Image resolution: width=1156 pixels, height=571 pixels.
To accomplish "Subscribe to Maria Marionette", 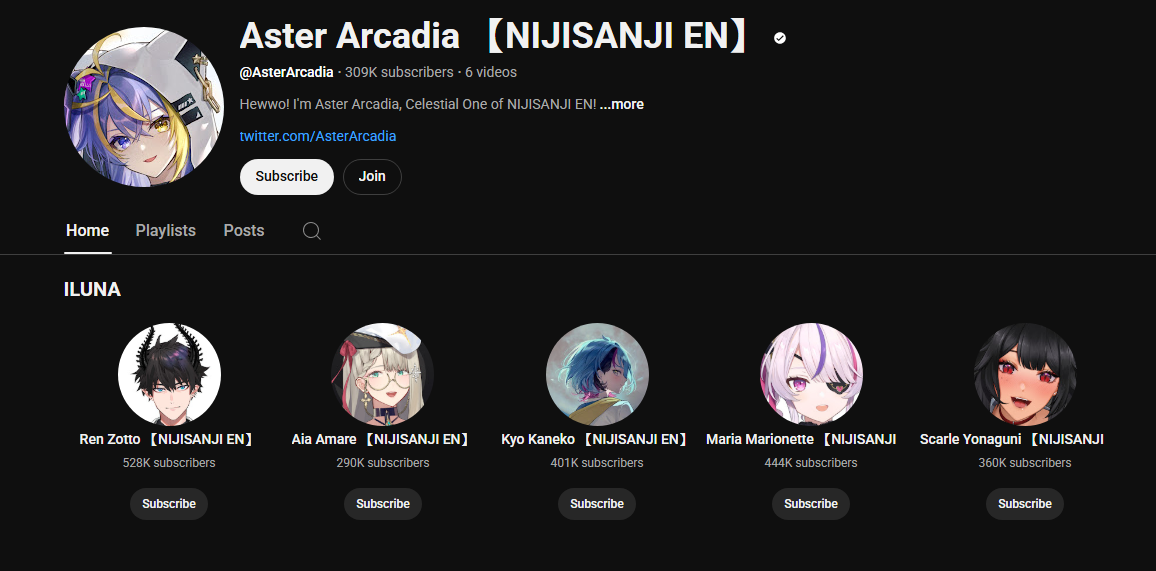I will click(x=811, y=504).
